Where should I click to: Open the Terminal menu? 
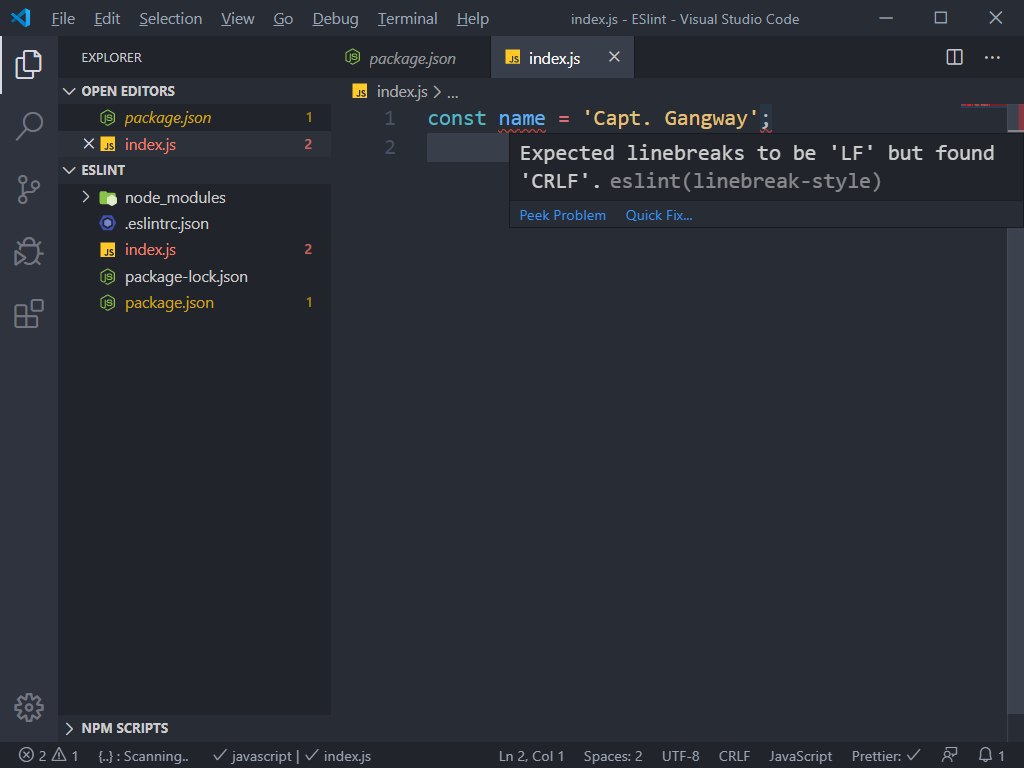[408, 19]
